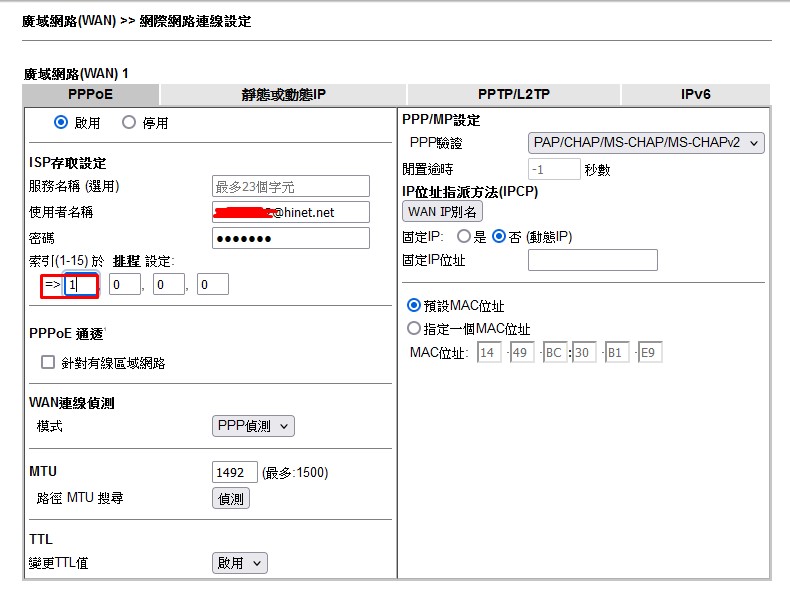This screenshot has width=790, height=593.
Task: Open the PPTP/L2TP tab
Action: coord(512,95)
